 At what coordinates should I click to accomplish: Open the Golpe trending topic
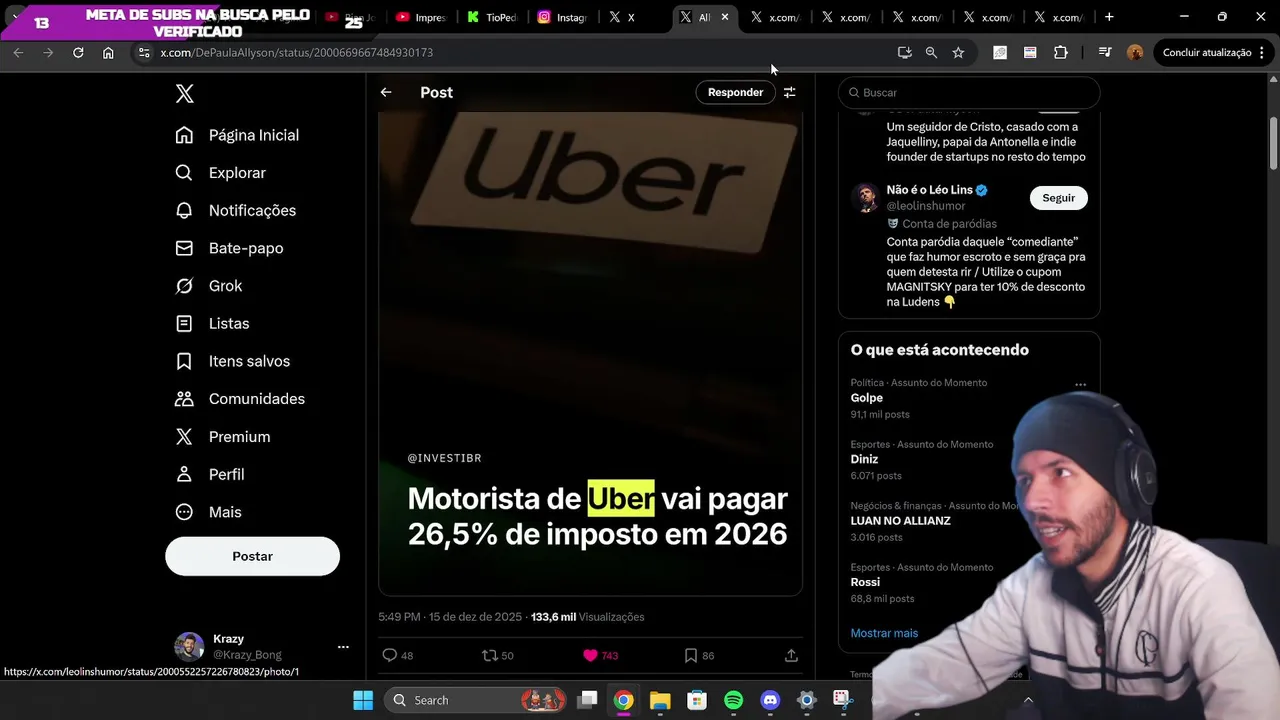867,398
